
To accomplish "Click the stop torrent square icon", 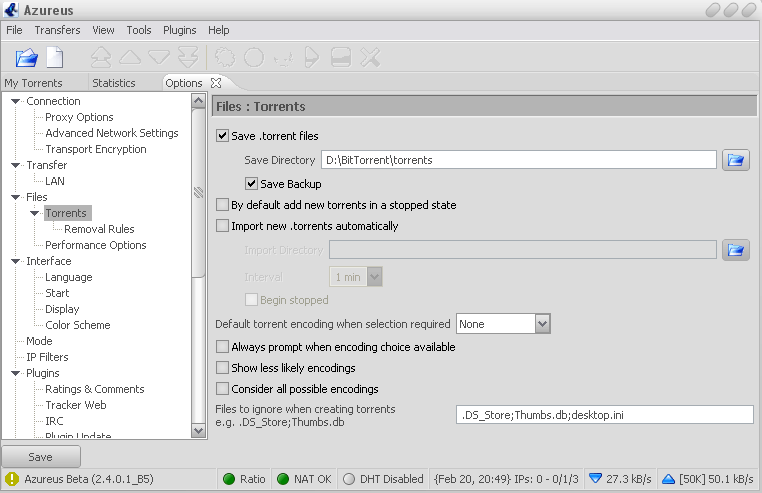I will click(x=341, y=57).
